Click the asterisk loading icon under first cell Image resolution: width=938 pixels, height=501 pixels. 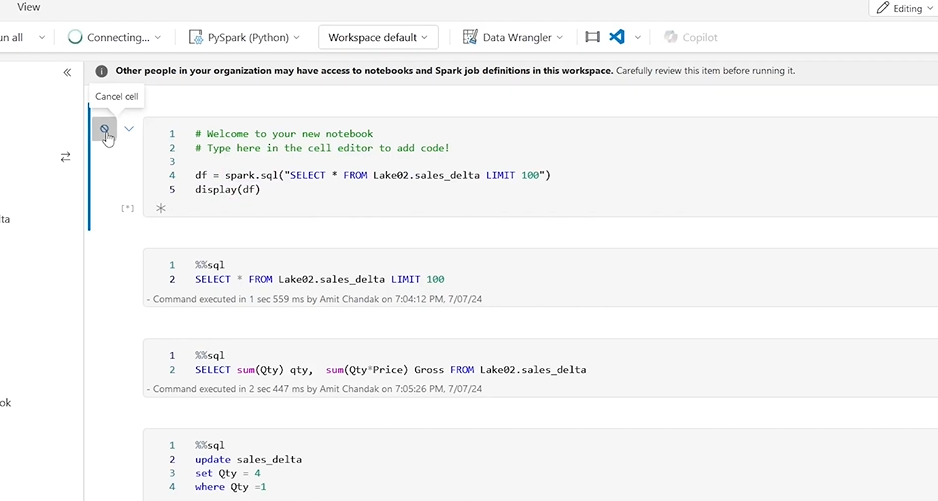pyautogui.click(x=160, y=208)
